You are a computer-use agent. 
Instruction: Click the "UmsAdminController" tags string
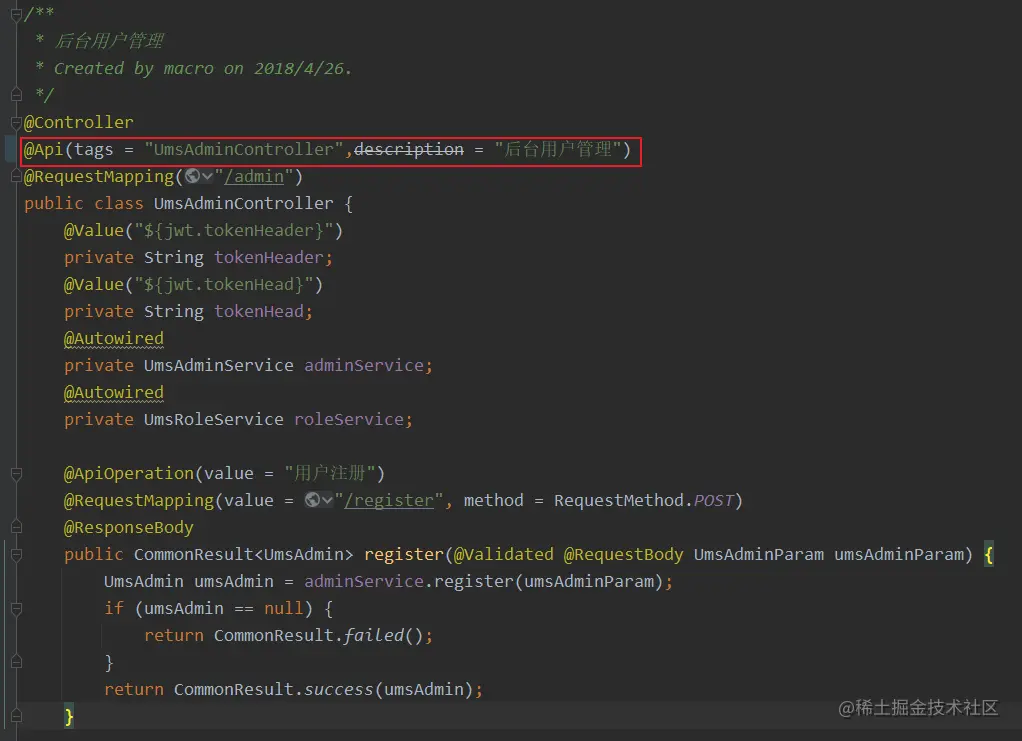pos(244,149)
